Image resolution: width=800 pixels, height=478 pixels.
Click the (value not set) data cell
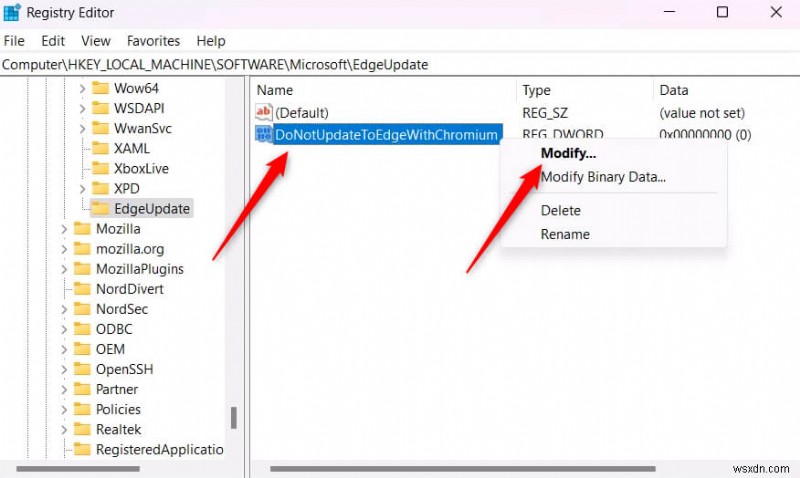(702, 113)
